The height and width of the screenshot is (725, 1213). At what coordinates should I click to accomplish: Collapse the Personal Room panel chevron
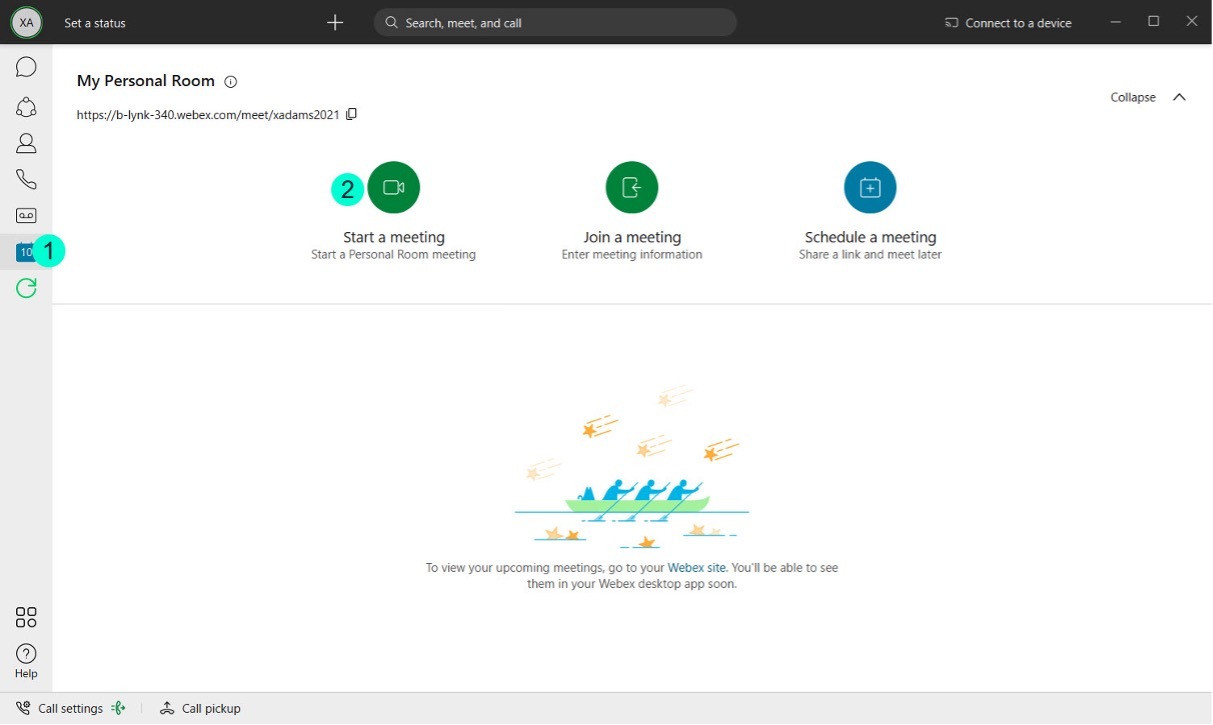pos(1179,97)
